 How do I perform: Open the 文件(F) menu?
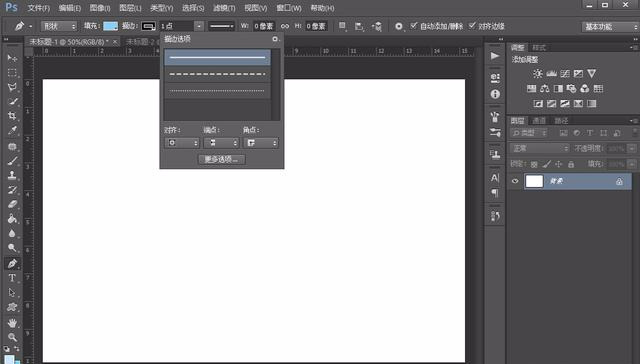(x=38, y=8)
